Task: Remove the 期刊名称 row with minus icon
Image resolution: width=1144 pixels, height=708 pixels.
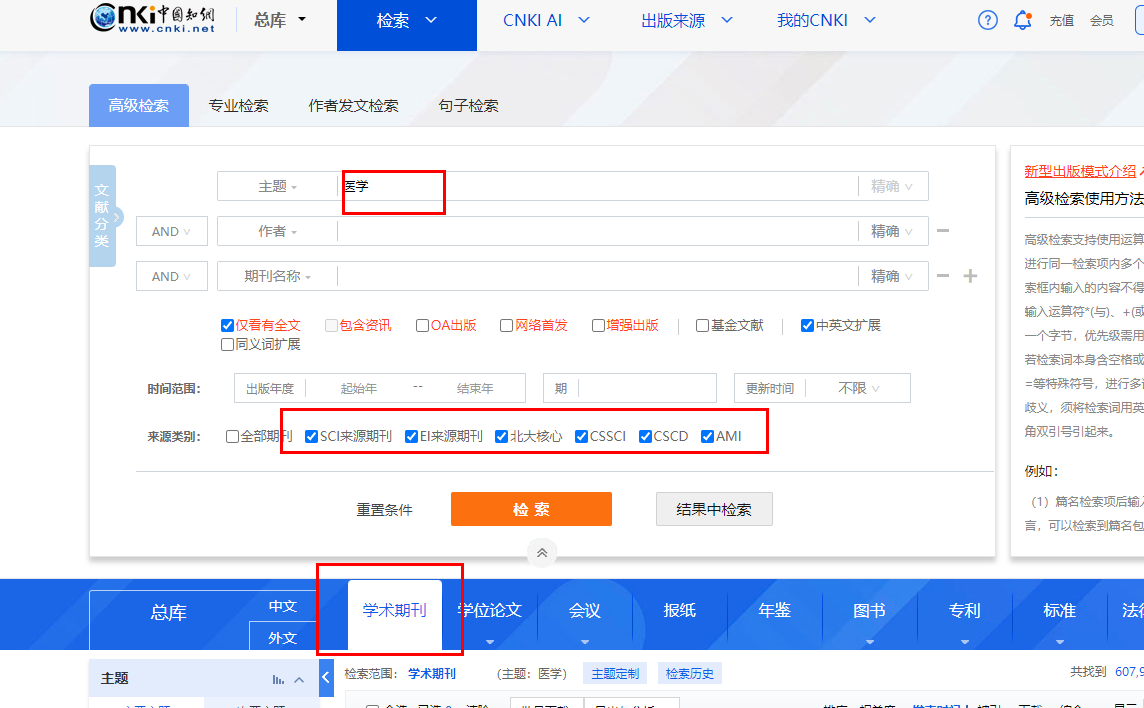Action: tap(942, 276)
